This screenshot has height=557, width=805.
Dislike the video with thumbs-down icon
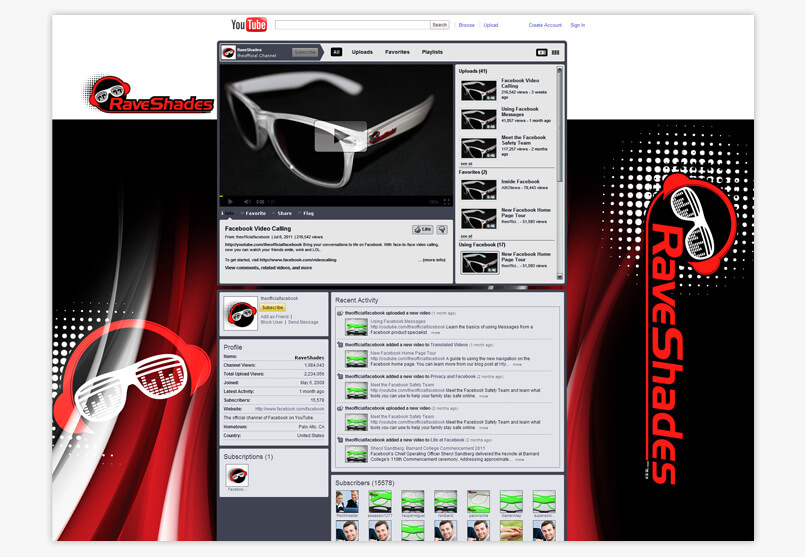[442, 229]
